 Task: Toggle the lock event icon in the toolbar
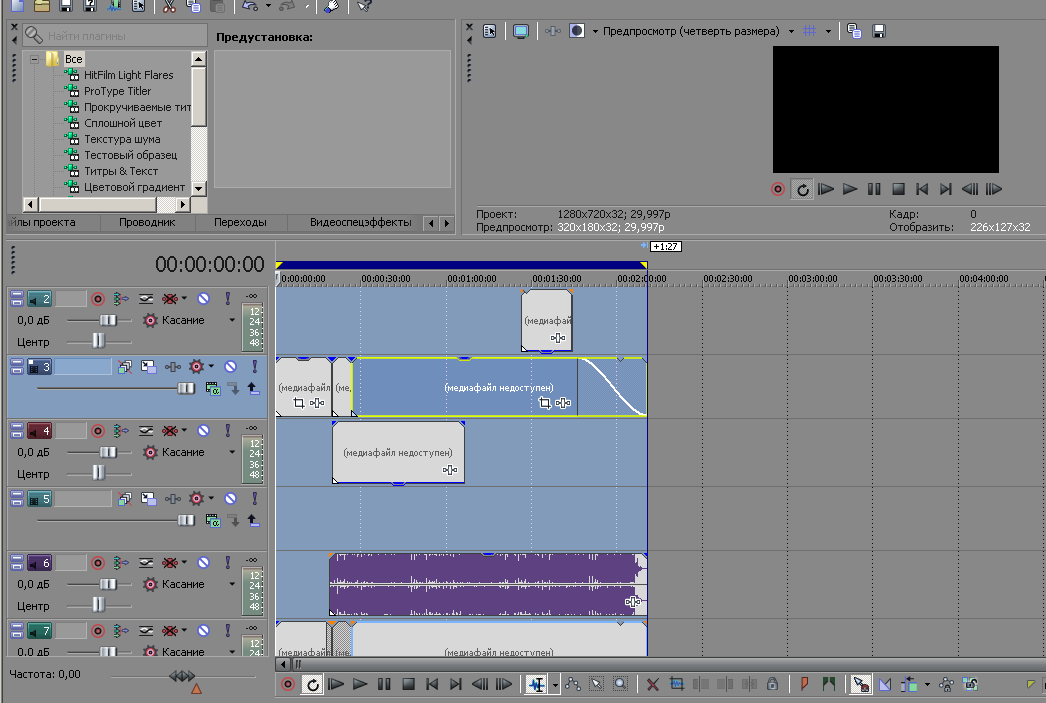pos(771,685)
